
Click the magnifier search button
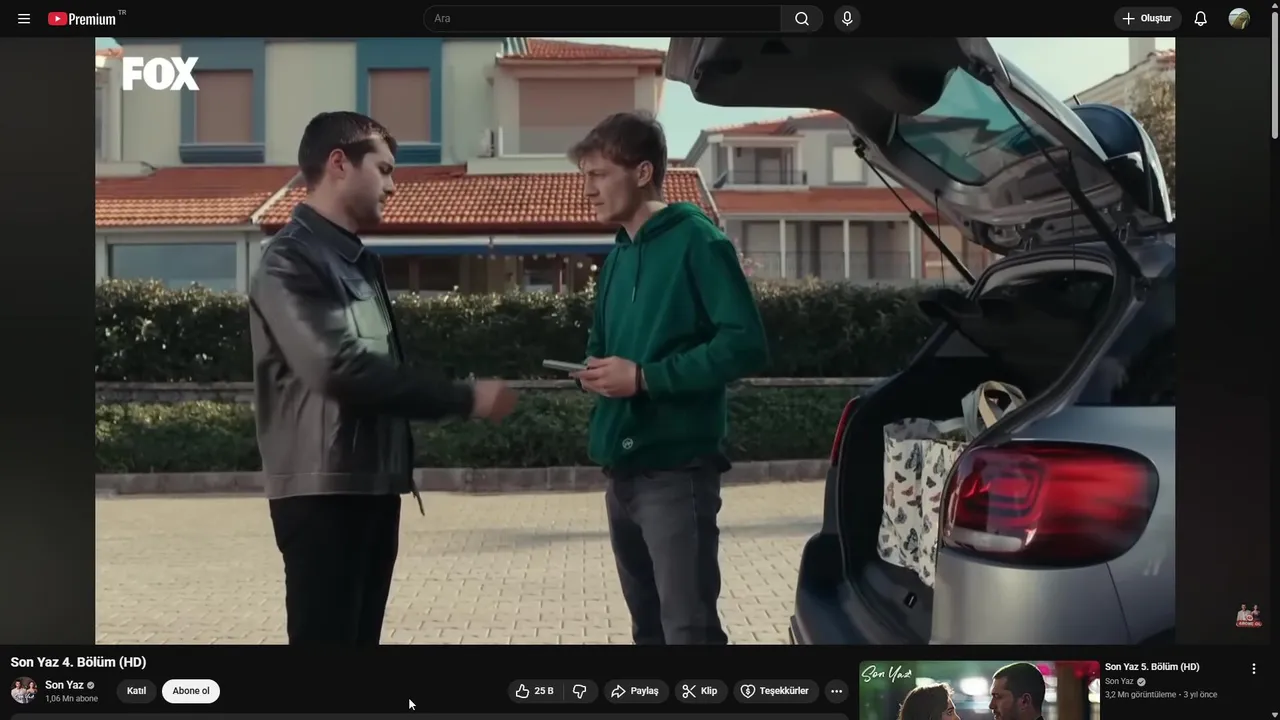pyautogui.click(x=802, y=19)
